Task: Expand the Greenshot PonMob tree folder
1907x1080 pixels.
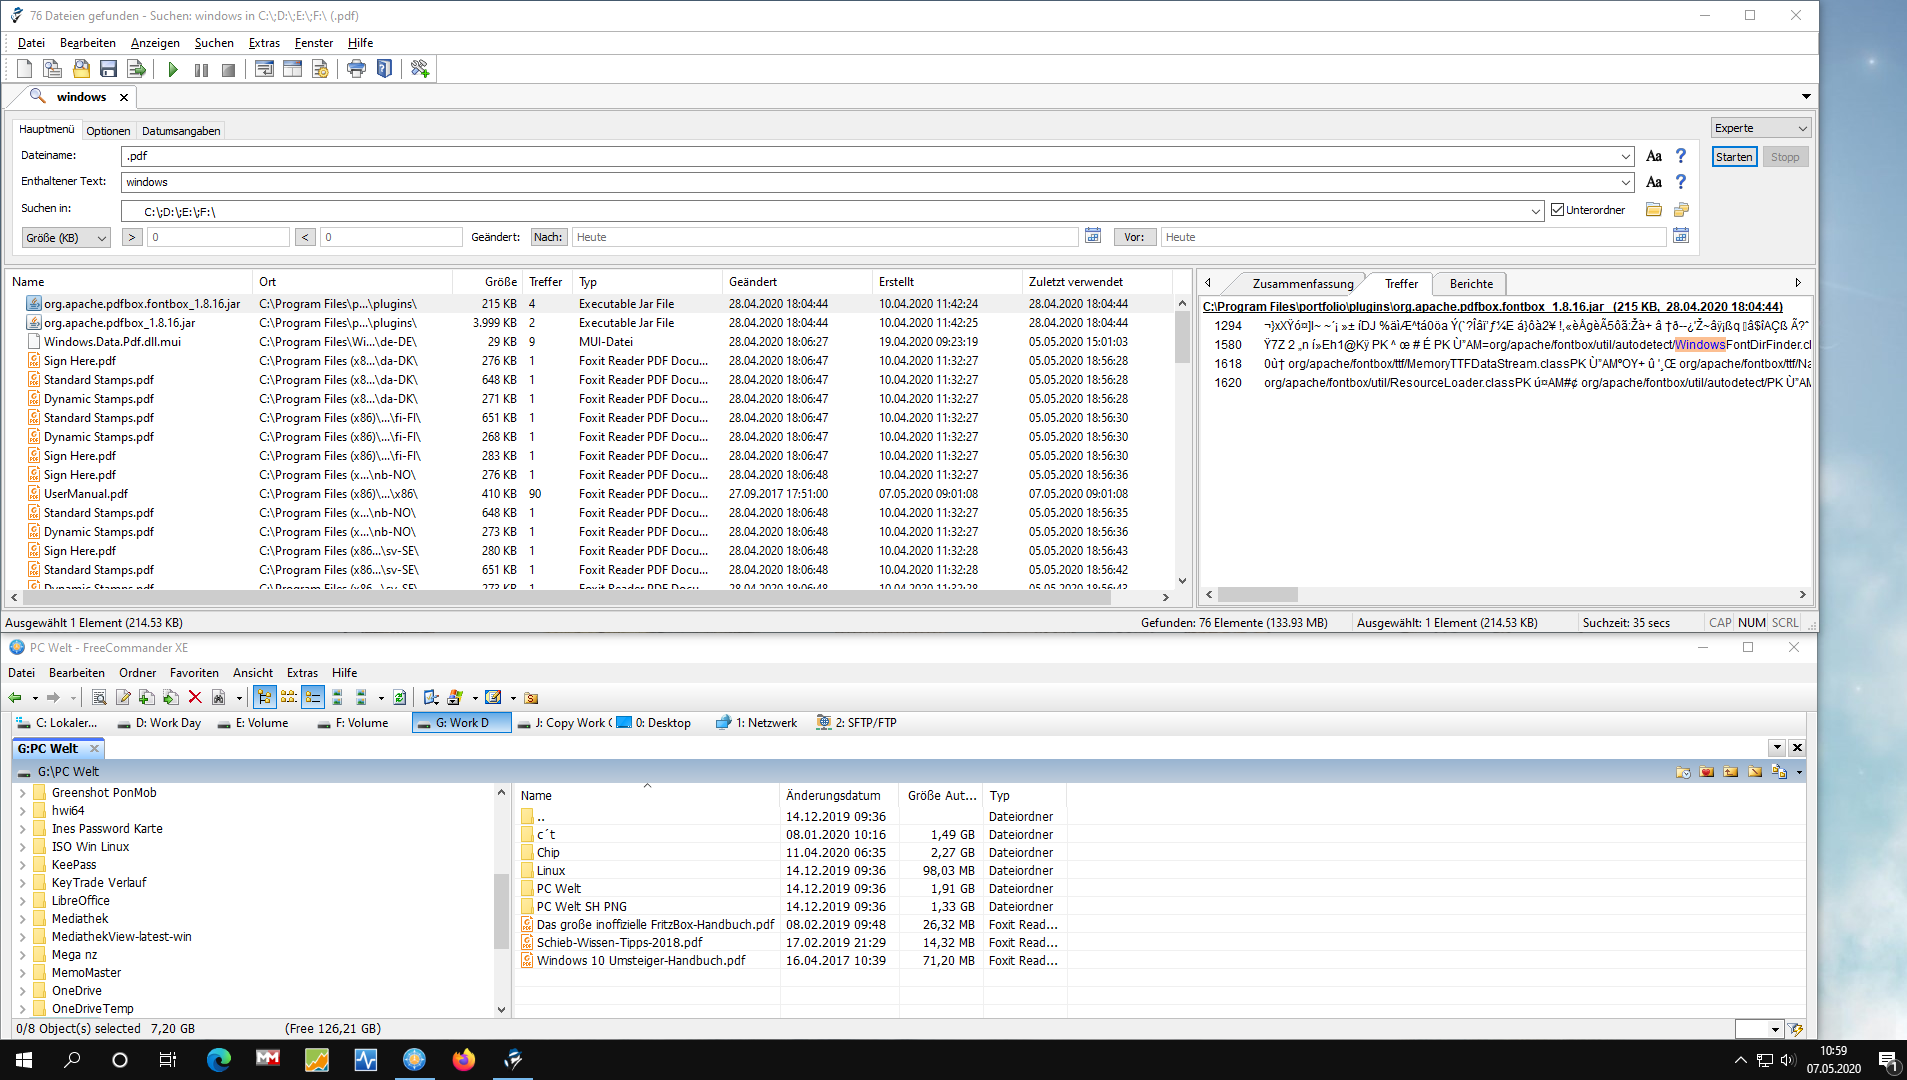Action: coord(23,793)
